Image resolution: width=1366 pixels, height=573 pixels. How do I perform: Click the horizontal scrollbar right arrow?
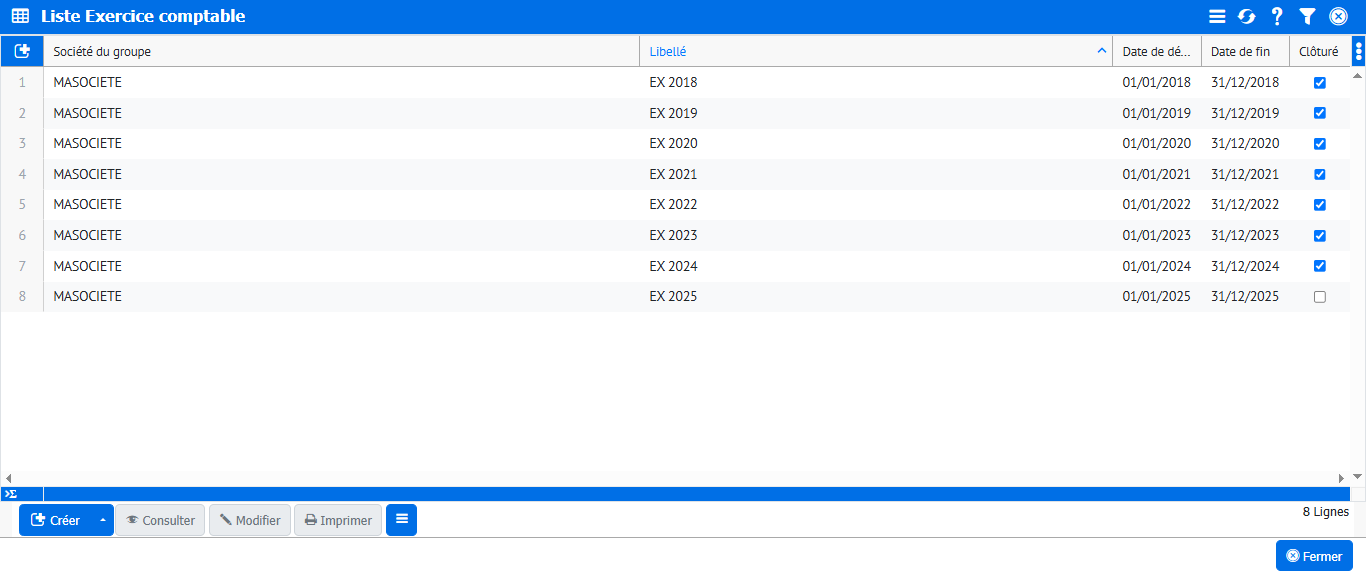tap(1342, 479)
